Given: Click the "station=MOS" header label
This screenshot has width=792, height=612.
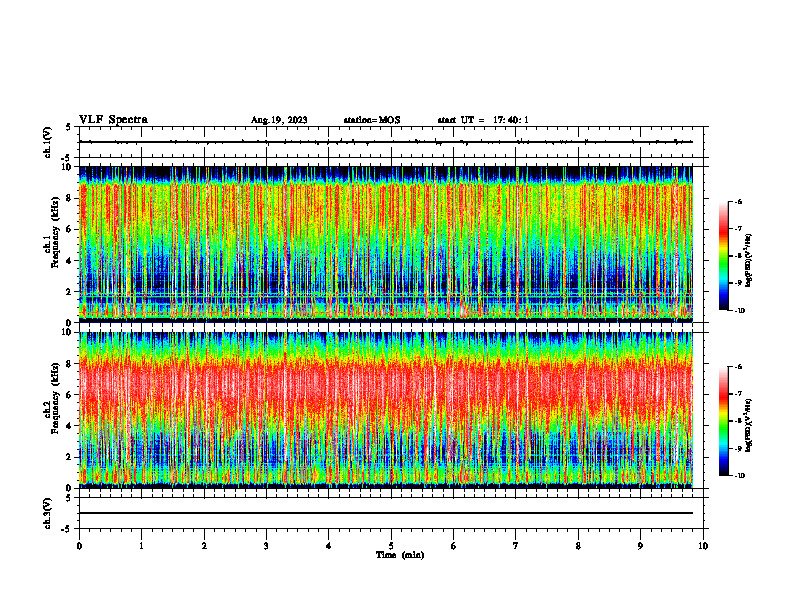Looking at the screenshot, I should (372, 120).
